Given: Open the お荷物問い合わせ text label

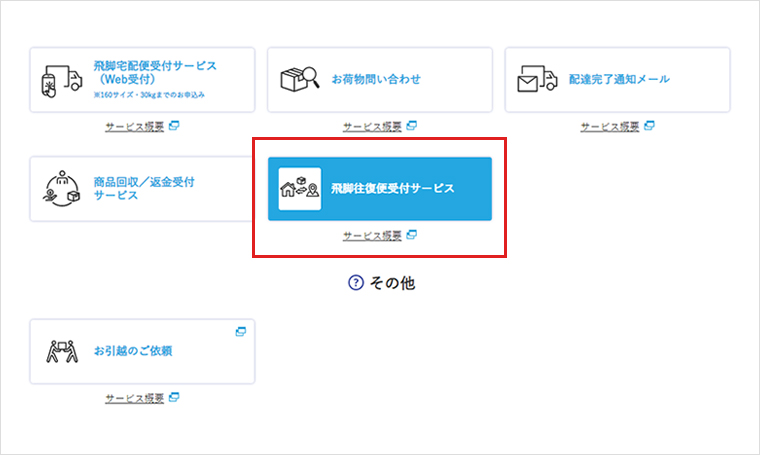Looking at the screenshot, I should click(x=376, y=79).
